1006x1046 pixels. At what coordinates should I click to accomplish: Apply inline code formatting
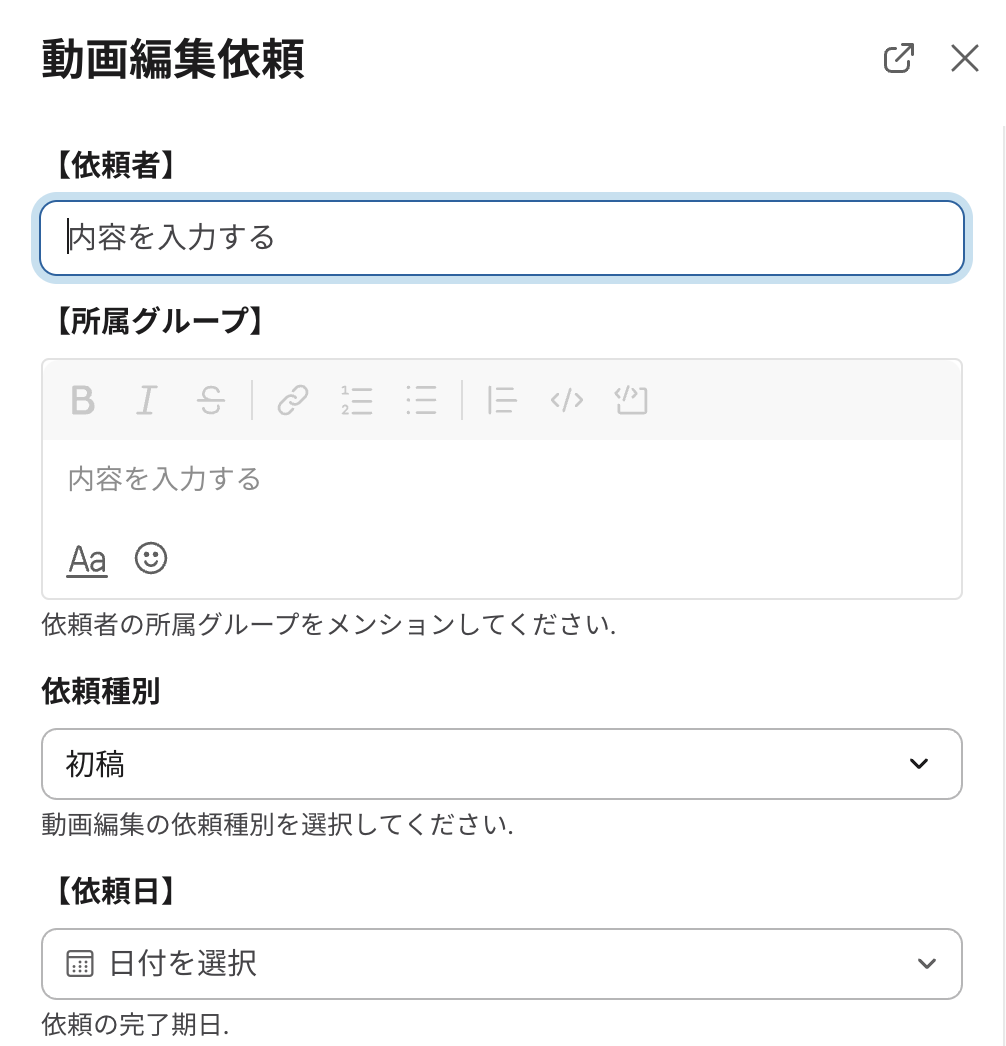pyautogui.click(x=567, y=401)
